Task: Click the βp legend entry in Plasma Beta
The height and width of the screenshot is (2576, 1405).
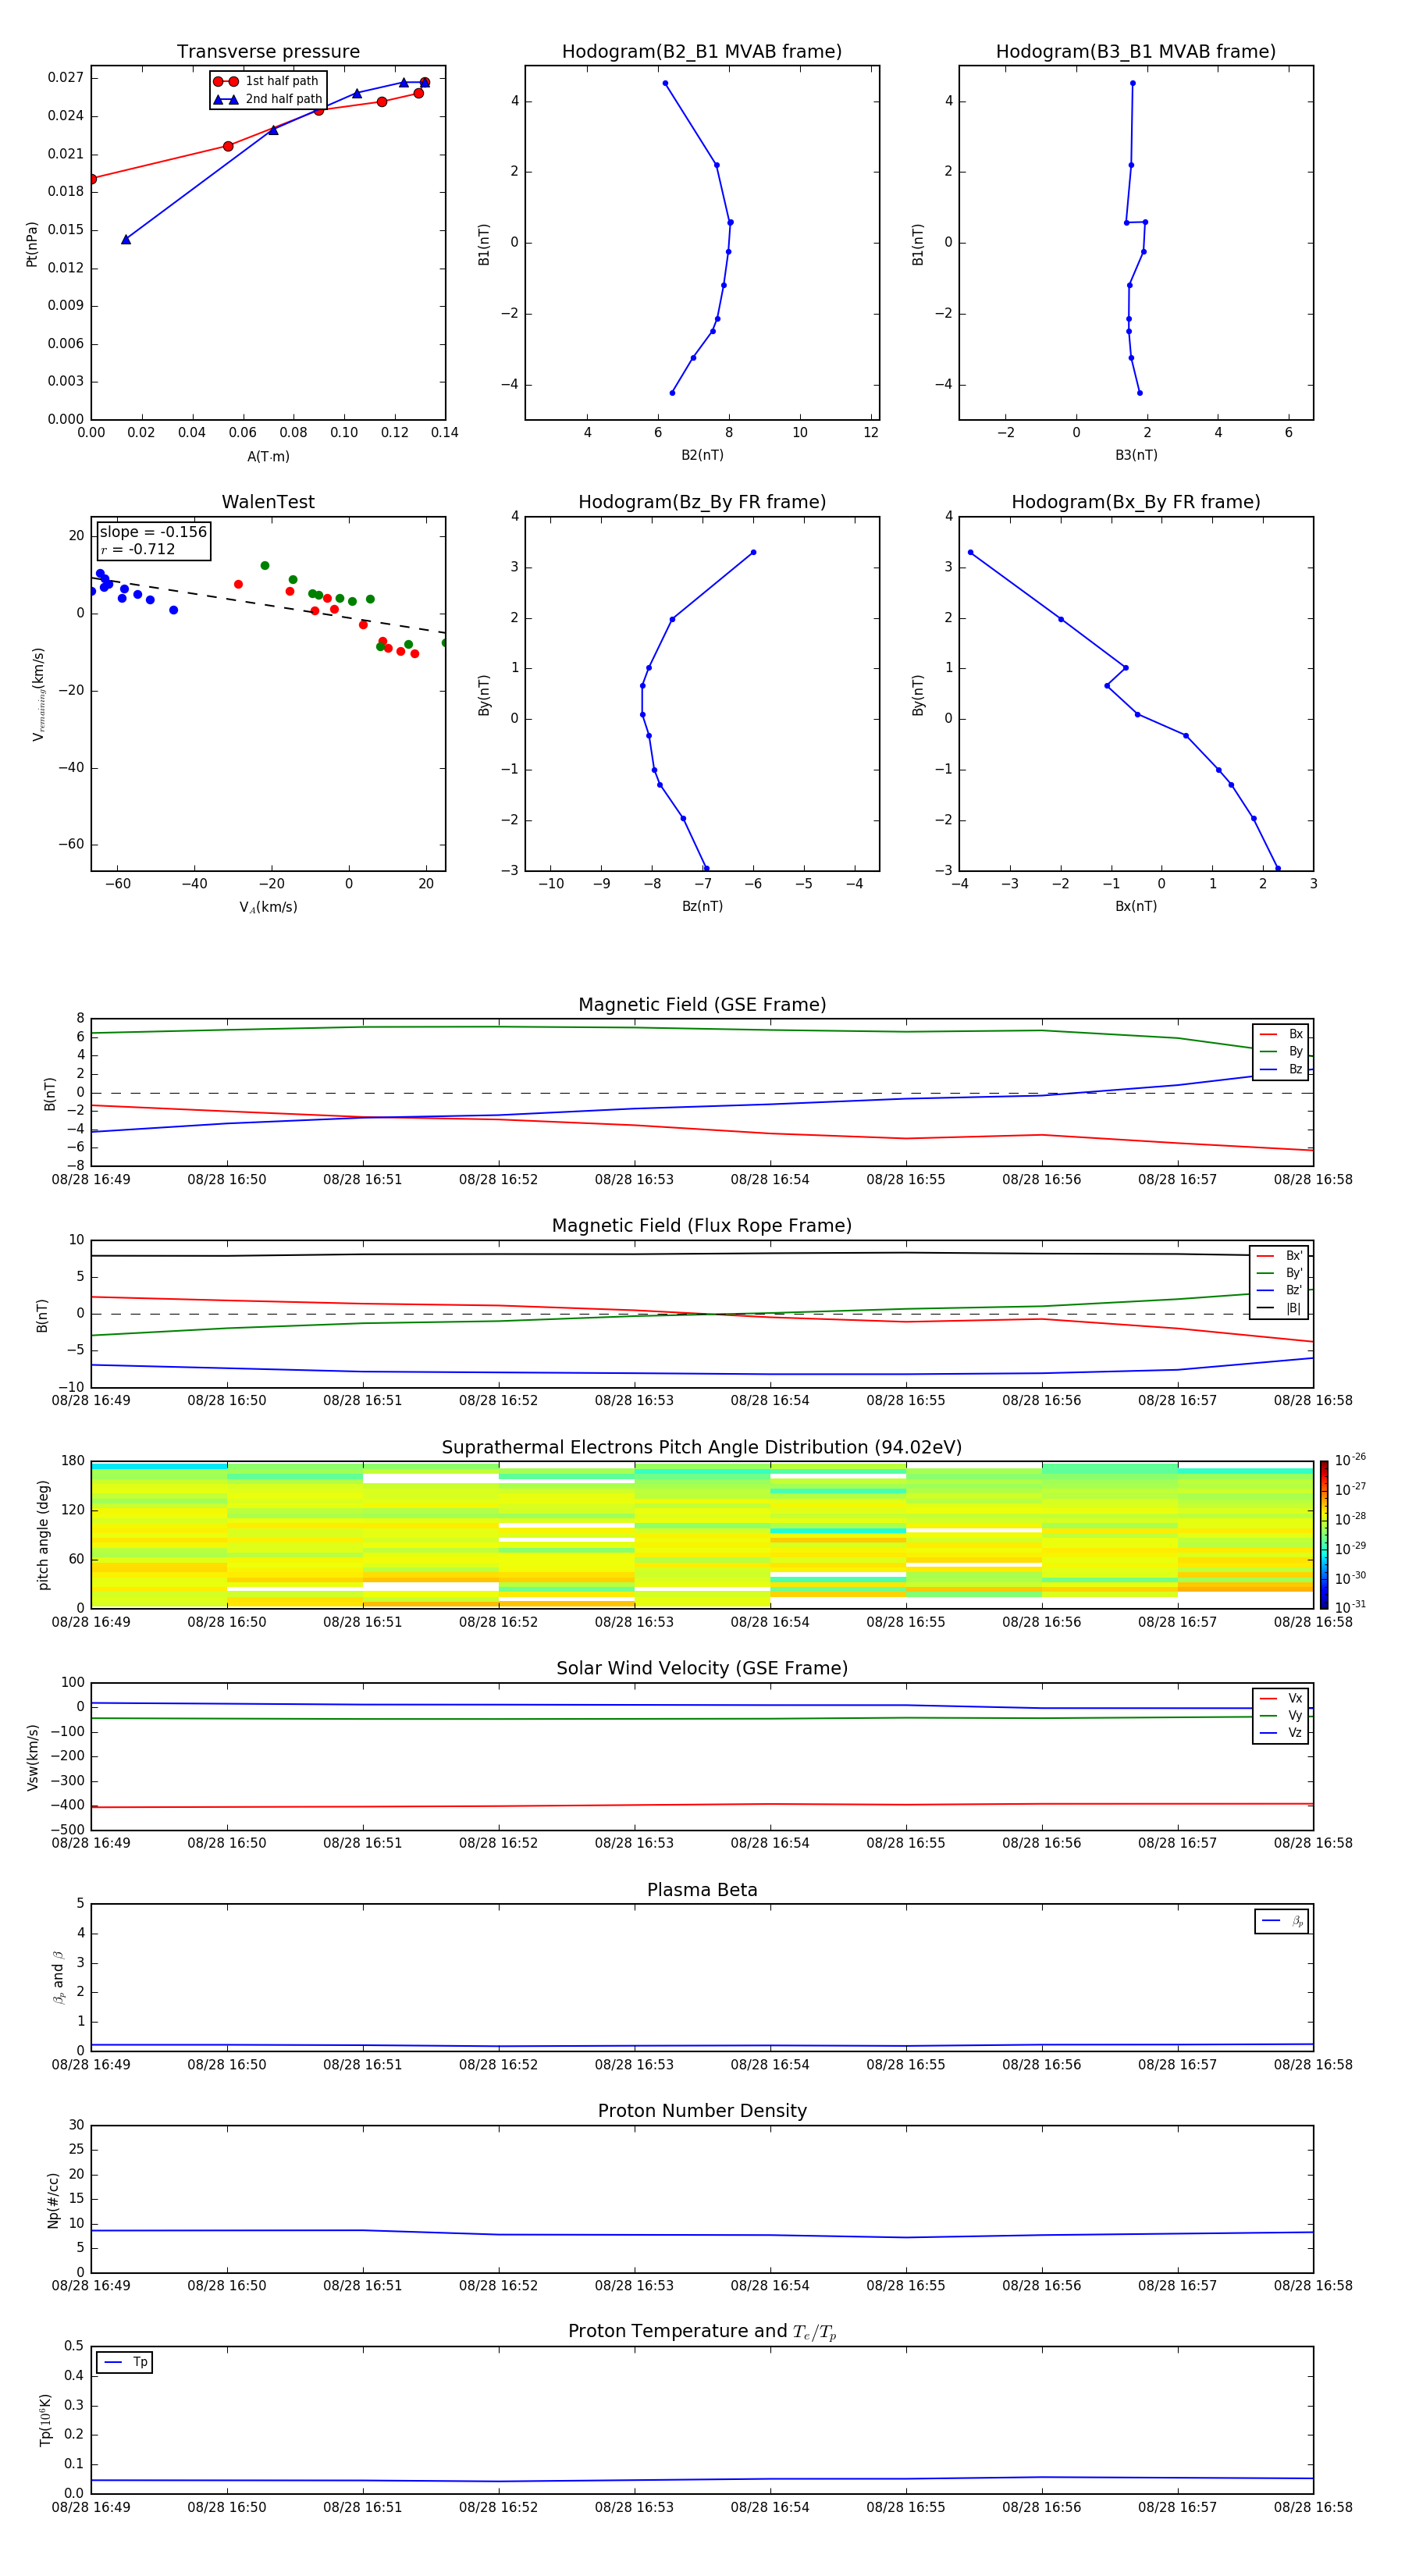Action: coord(1282,1921)
